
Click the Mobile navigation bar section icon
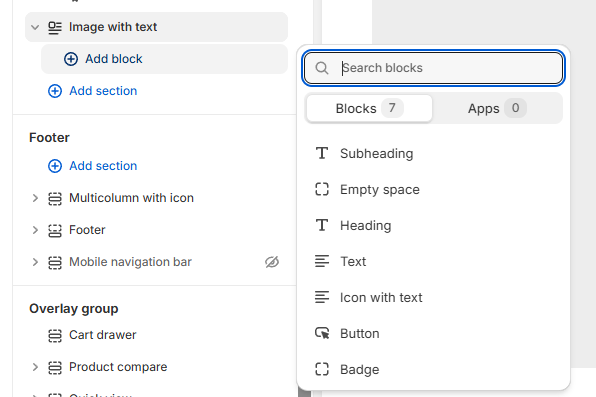(55, 262)
